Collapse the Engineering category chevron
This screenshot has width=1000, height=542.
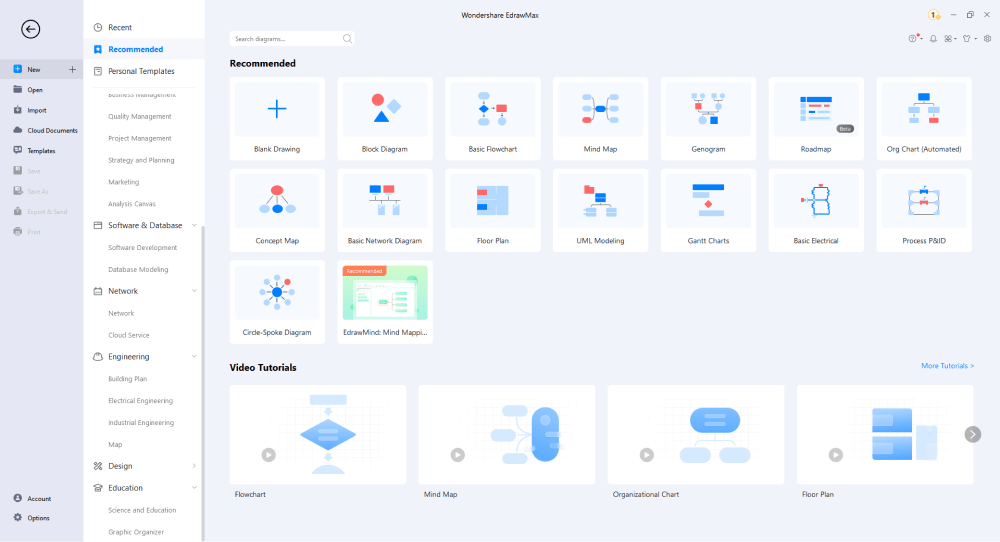pyautogui.click(x=194, y=356)
